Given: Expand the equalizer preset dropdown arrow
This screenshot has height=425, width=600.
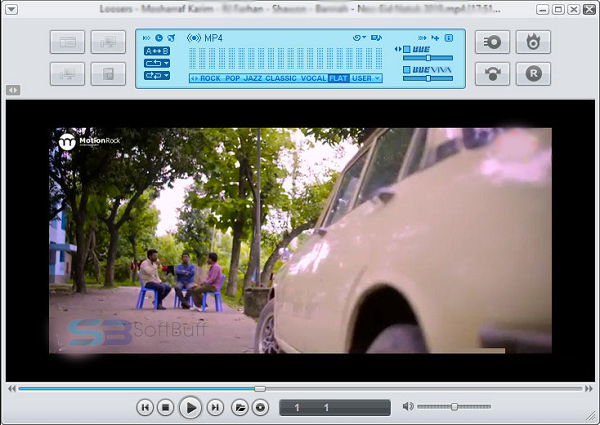Looking at the screenshot, I should click(x=377, y=78).
